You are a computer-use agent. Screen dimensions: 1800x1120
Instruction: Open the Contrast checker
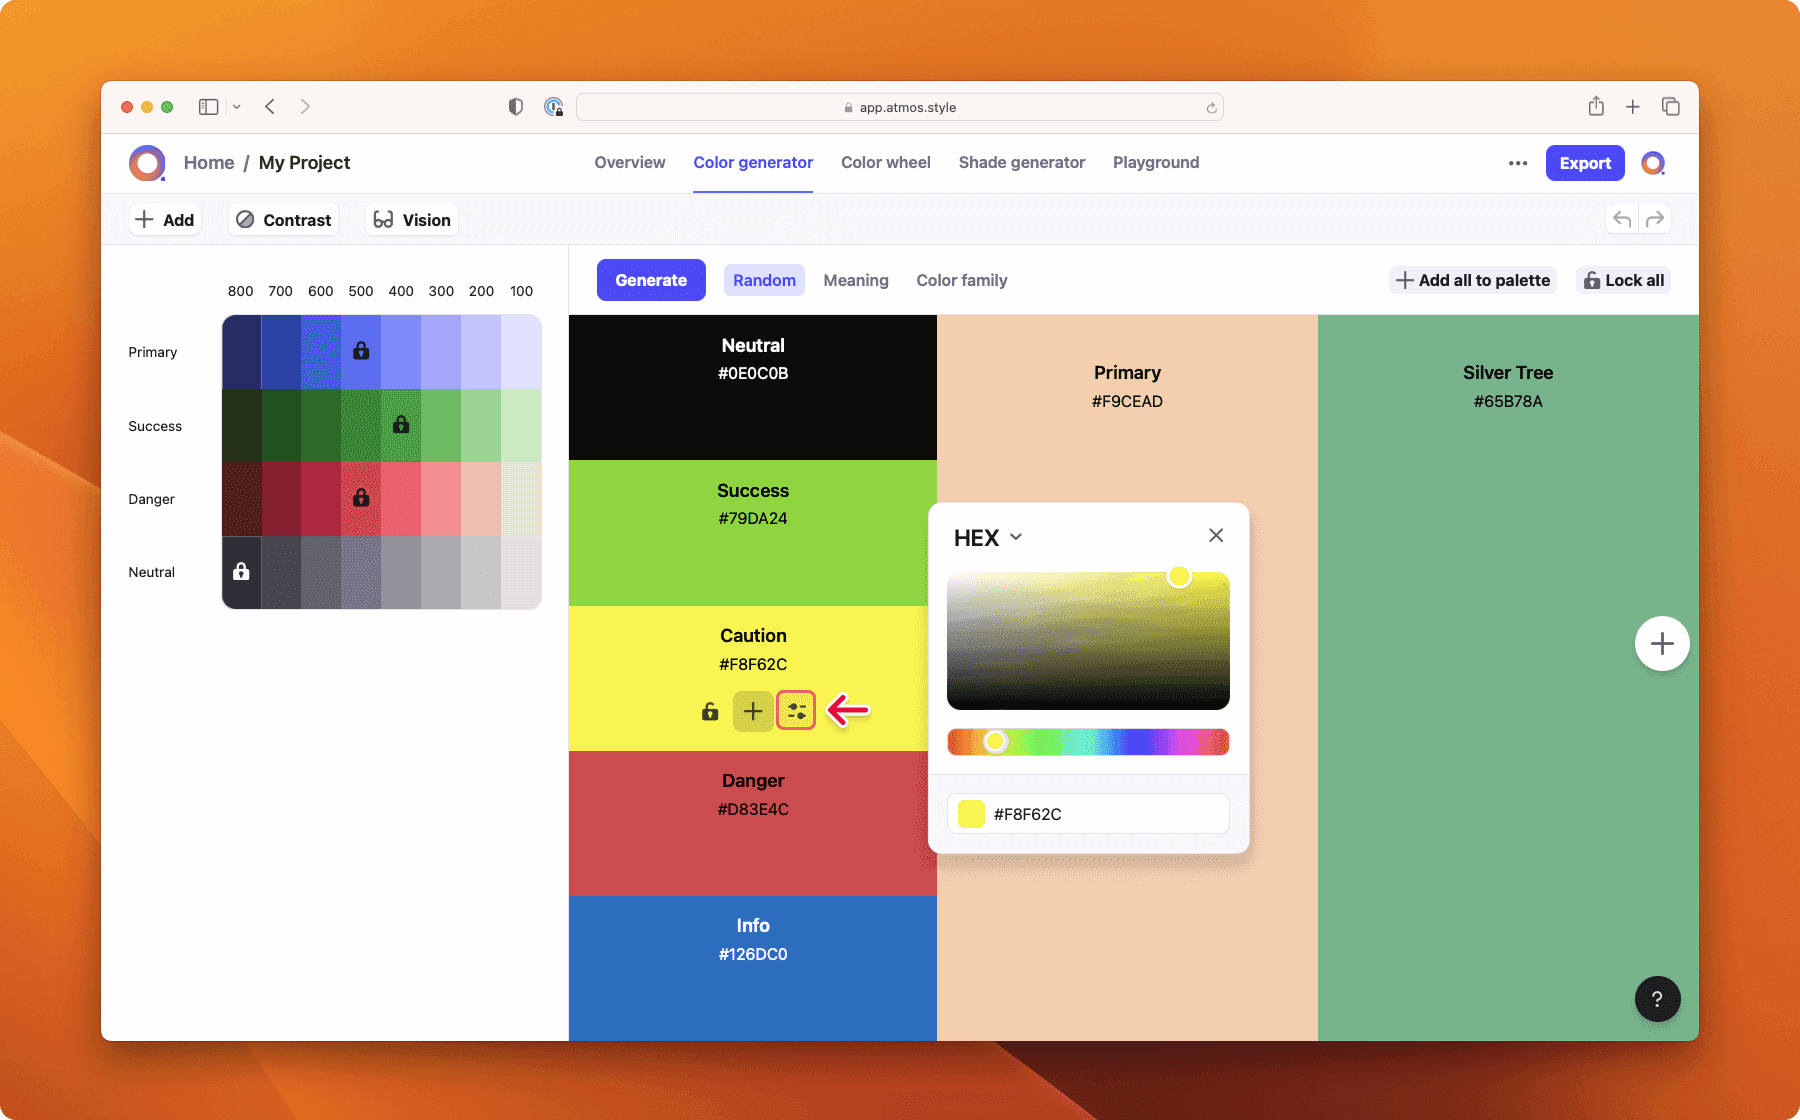tap(283, 219)
